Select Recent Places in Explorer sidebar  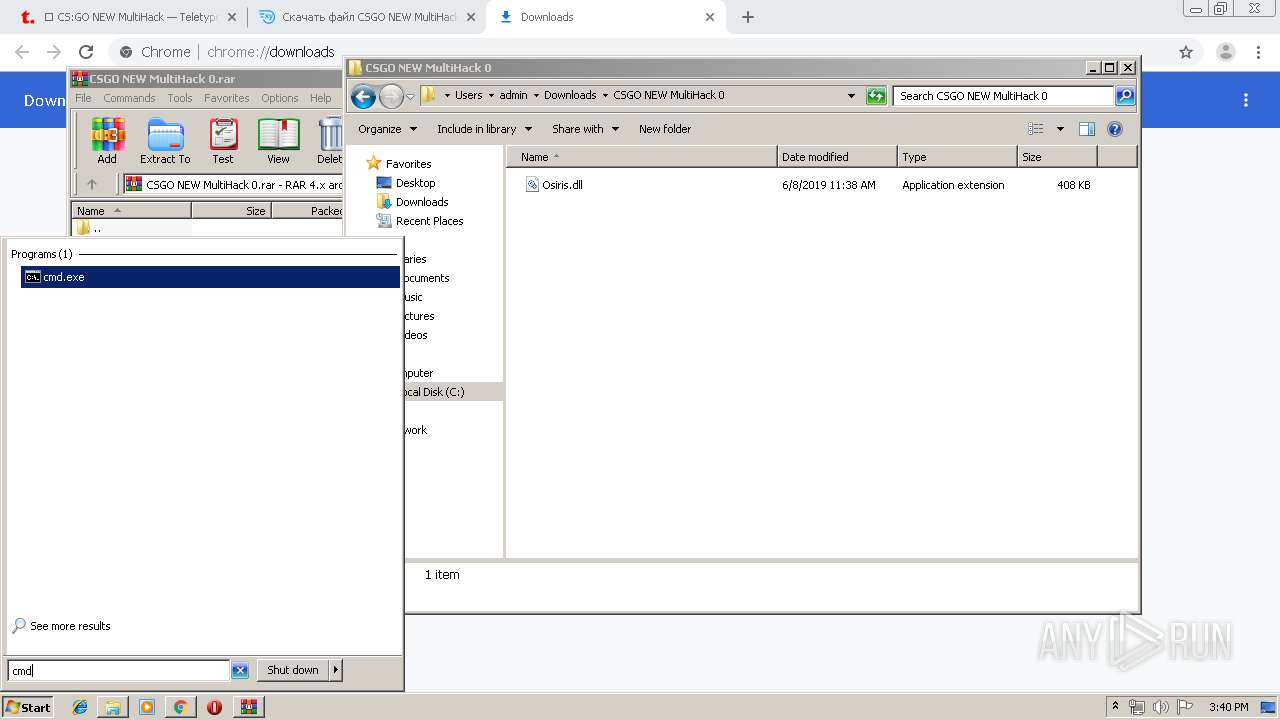[x=429, y=221]
